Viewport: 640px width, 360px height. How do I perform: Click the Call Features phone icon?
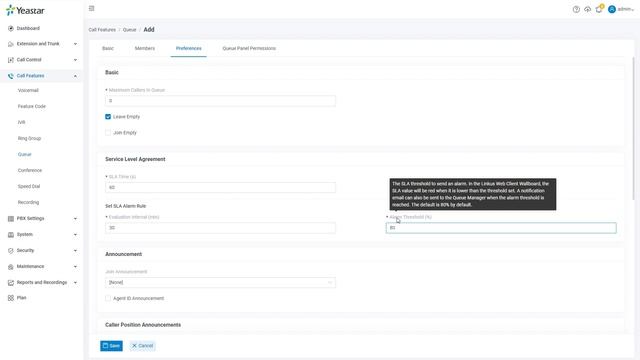pos(11,76)
